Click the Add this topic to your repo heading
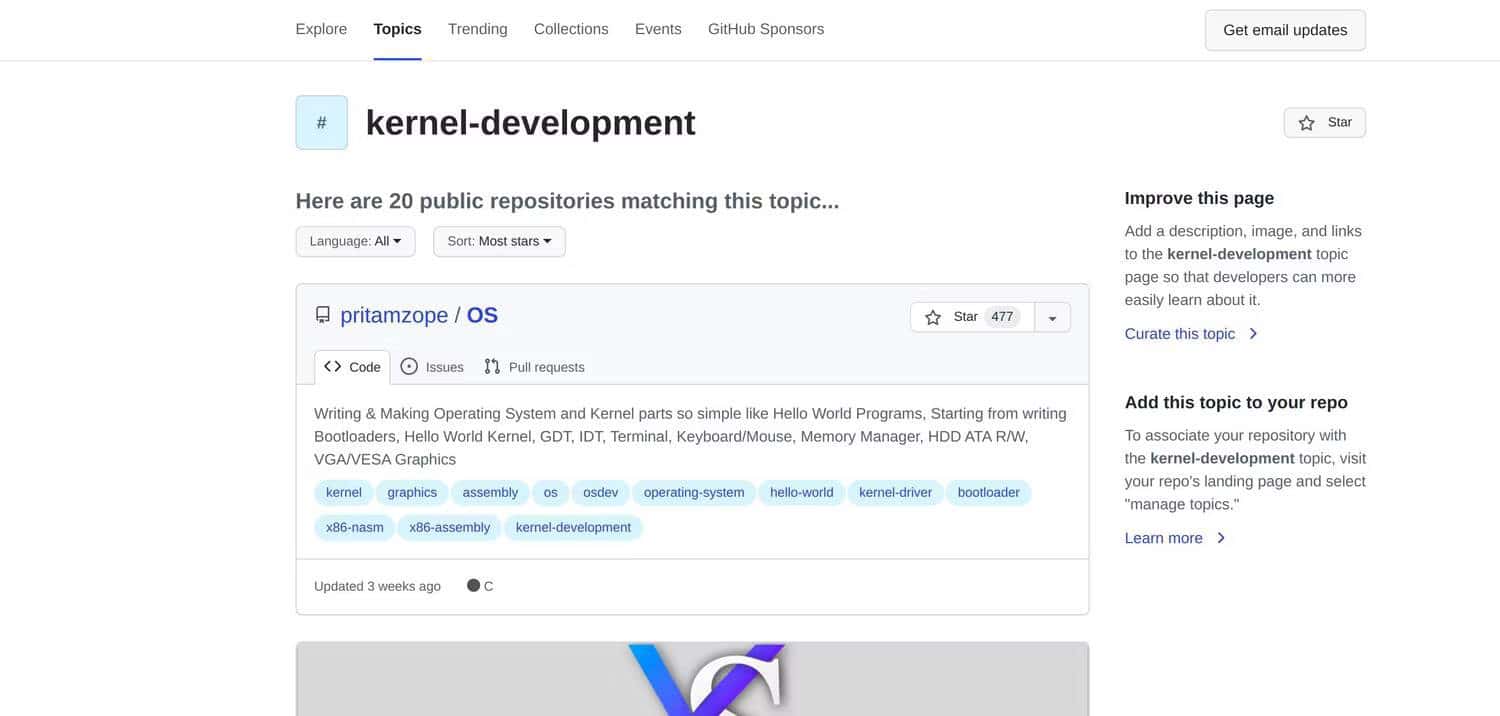Screen dimensions: 1500x716 tap(1236, 402)
